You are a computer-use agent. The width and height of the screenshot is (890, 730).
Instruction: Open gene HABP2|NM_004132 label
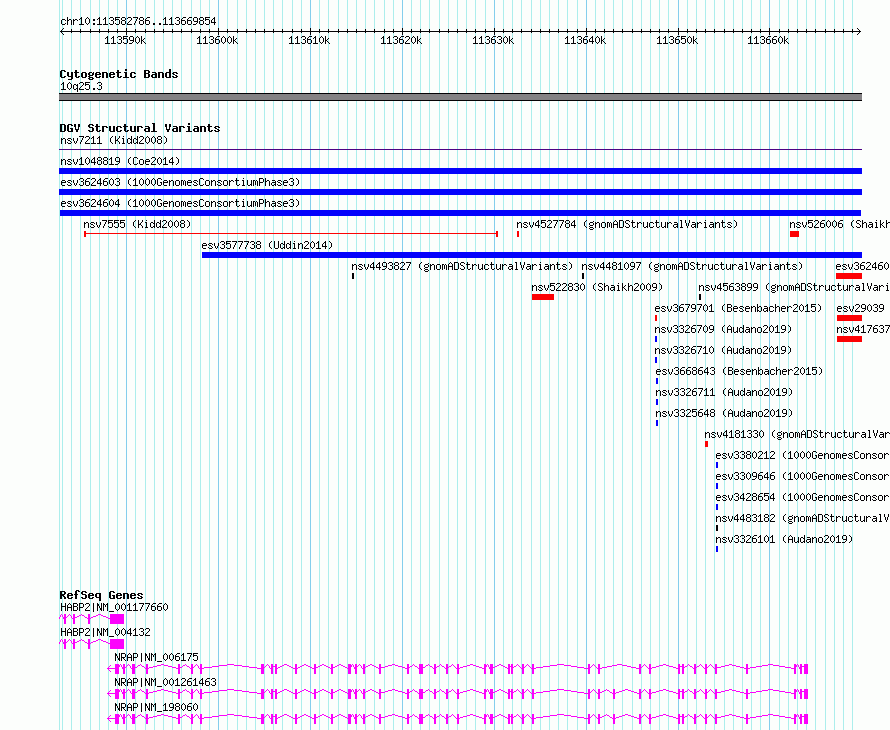click(x=105, y=632)
